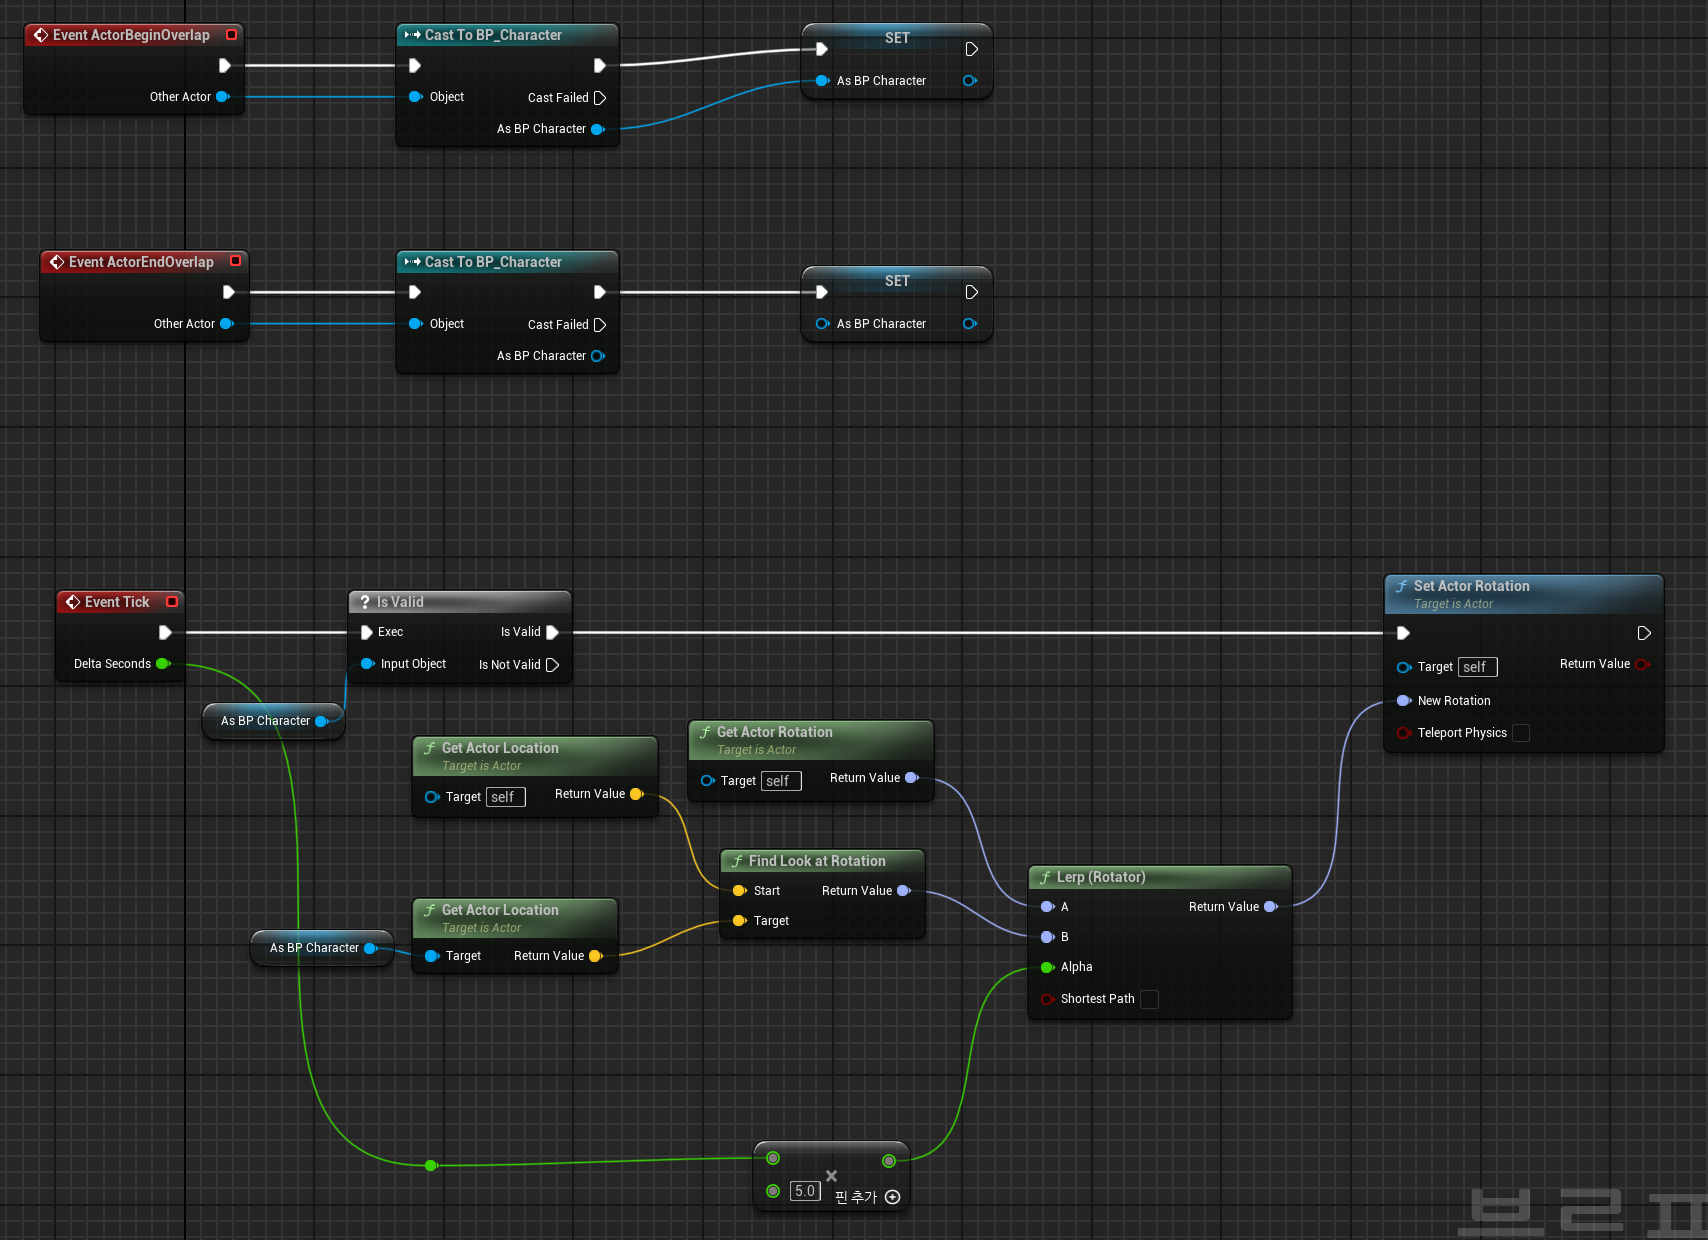Click the Return Value pin on Set Actor Rotation

[x=1642, y=664]
